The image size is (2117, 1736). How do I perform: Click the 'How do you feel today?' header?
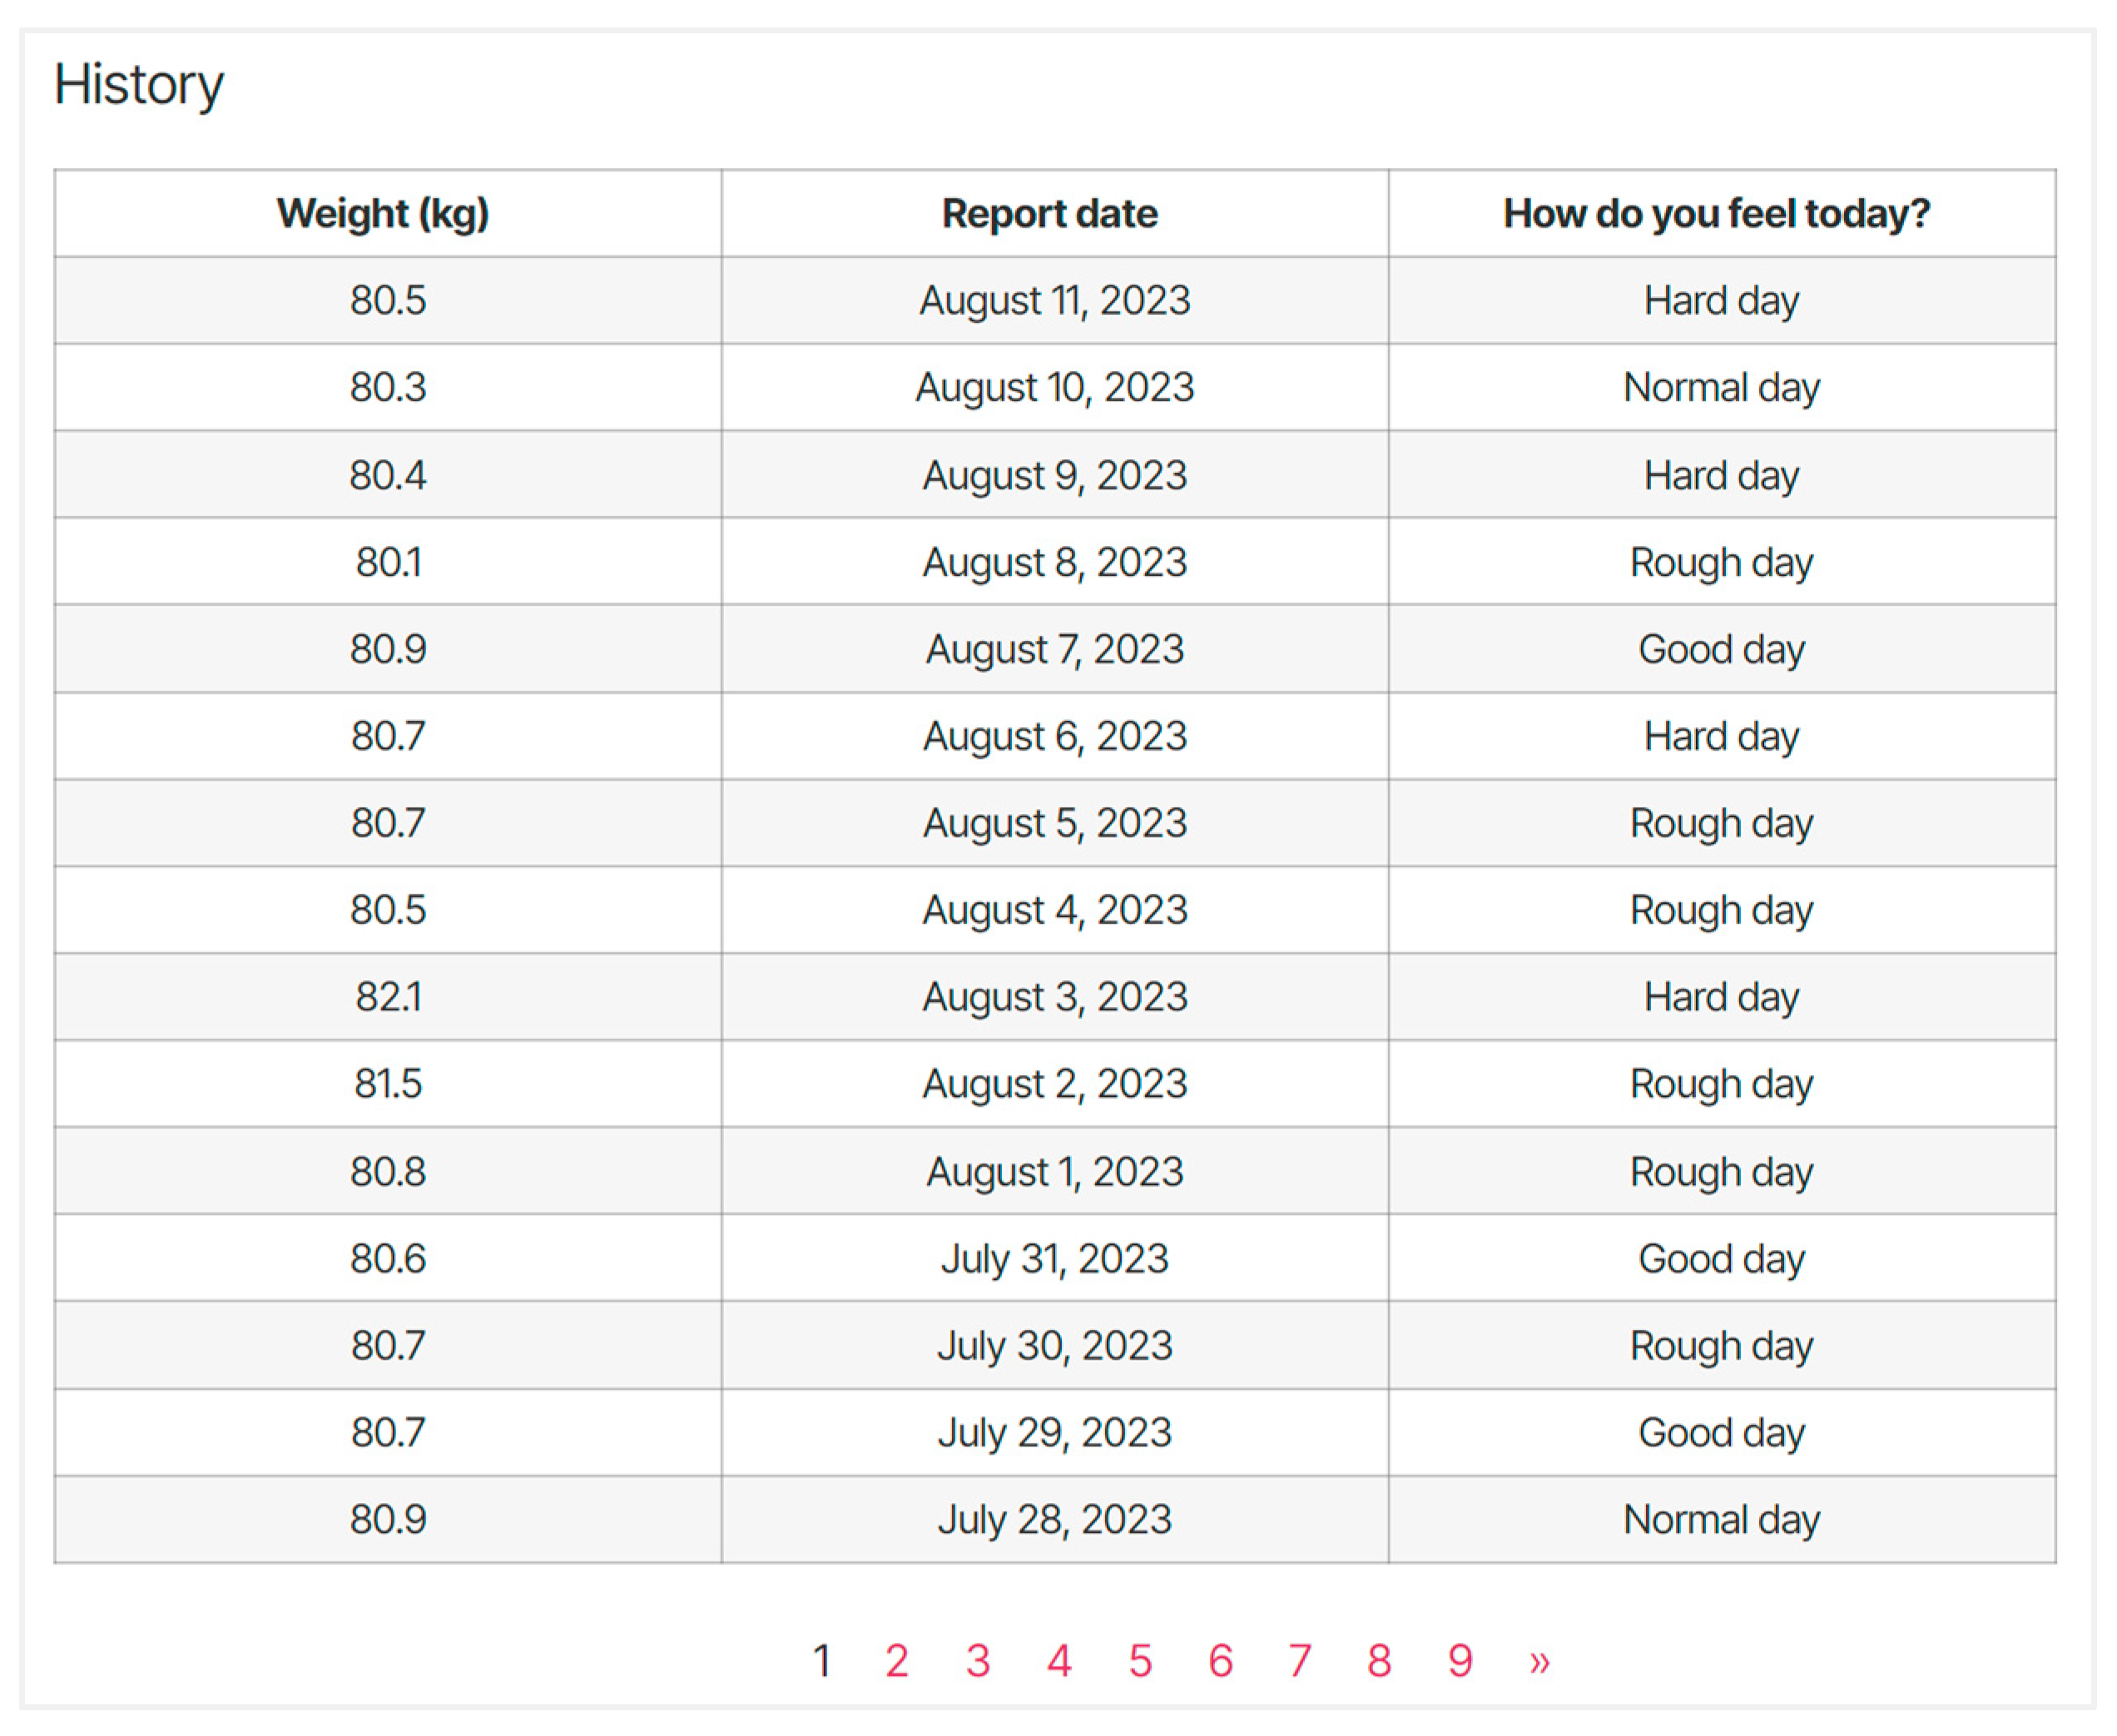coord(1717,213)
